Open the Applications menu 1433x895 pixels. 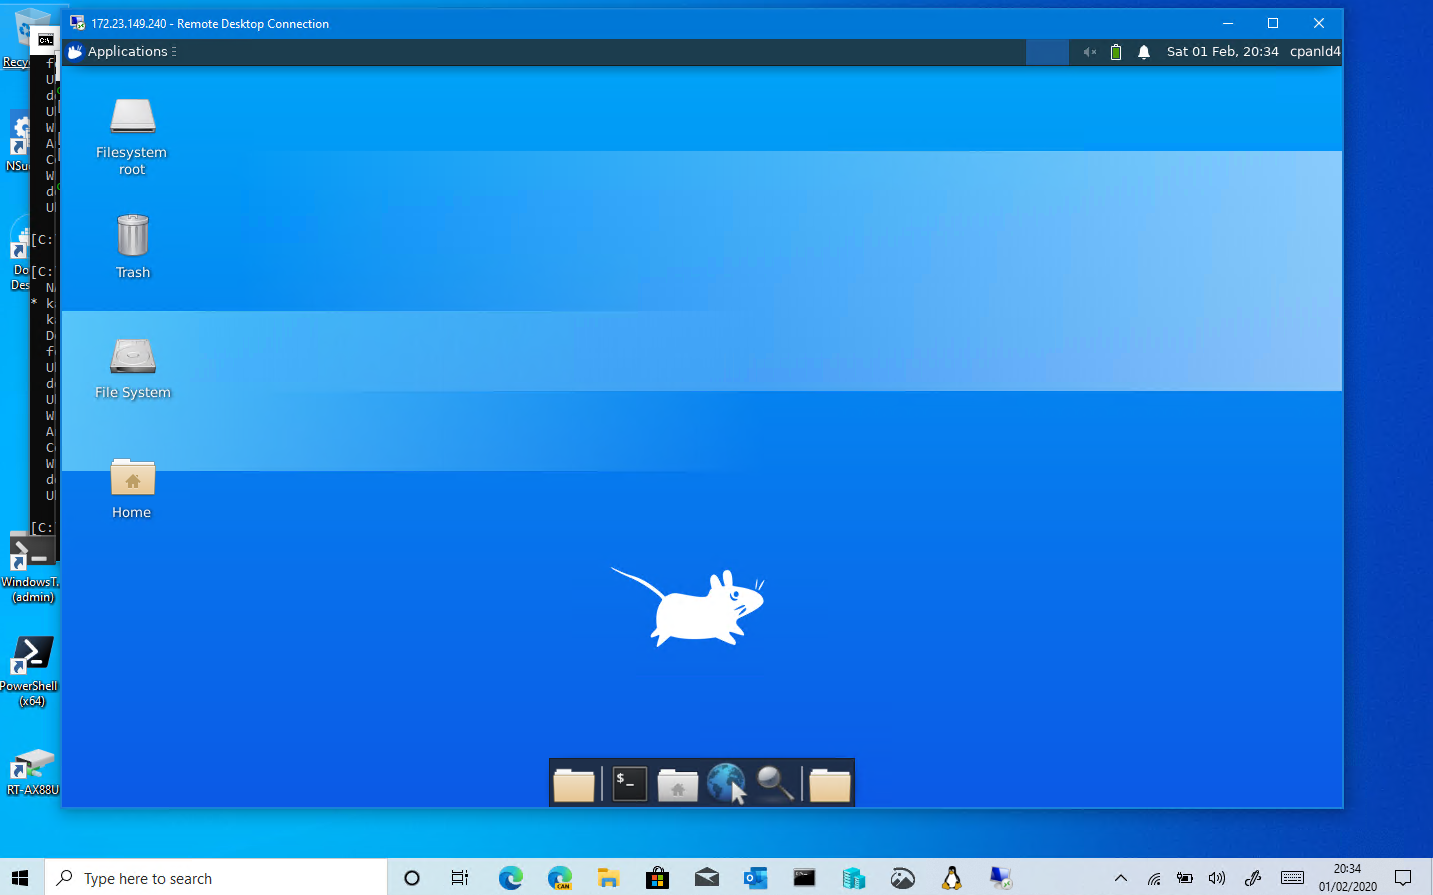tap(118, 52)
